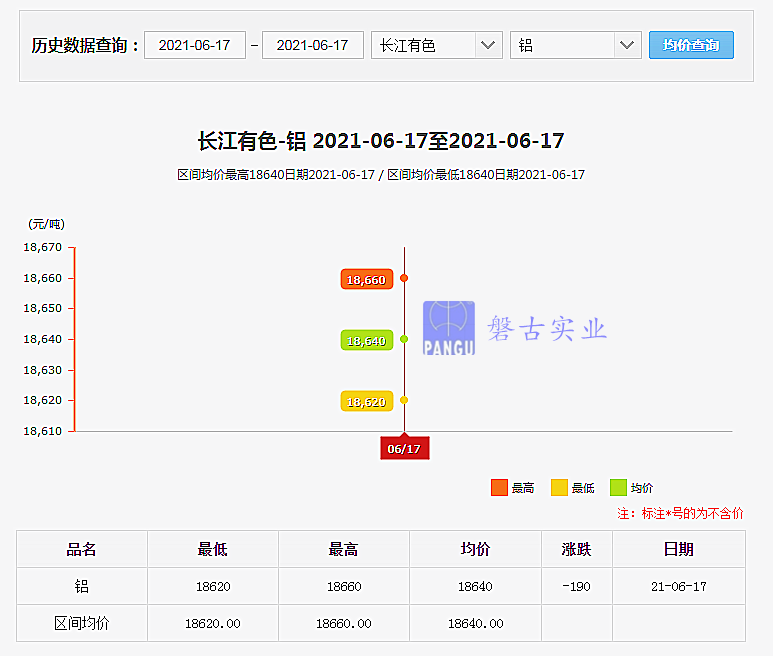Click the yellow 18,620 low price label
773x656 pixels.
click(x=367, y=401)
